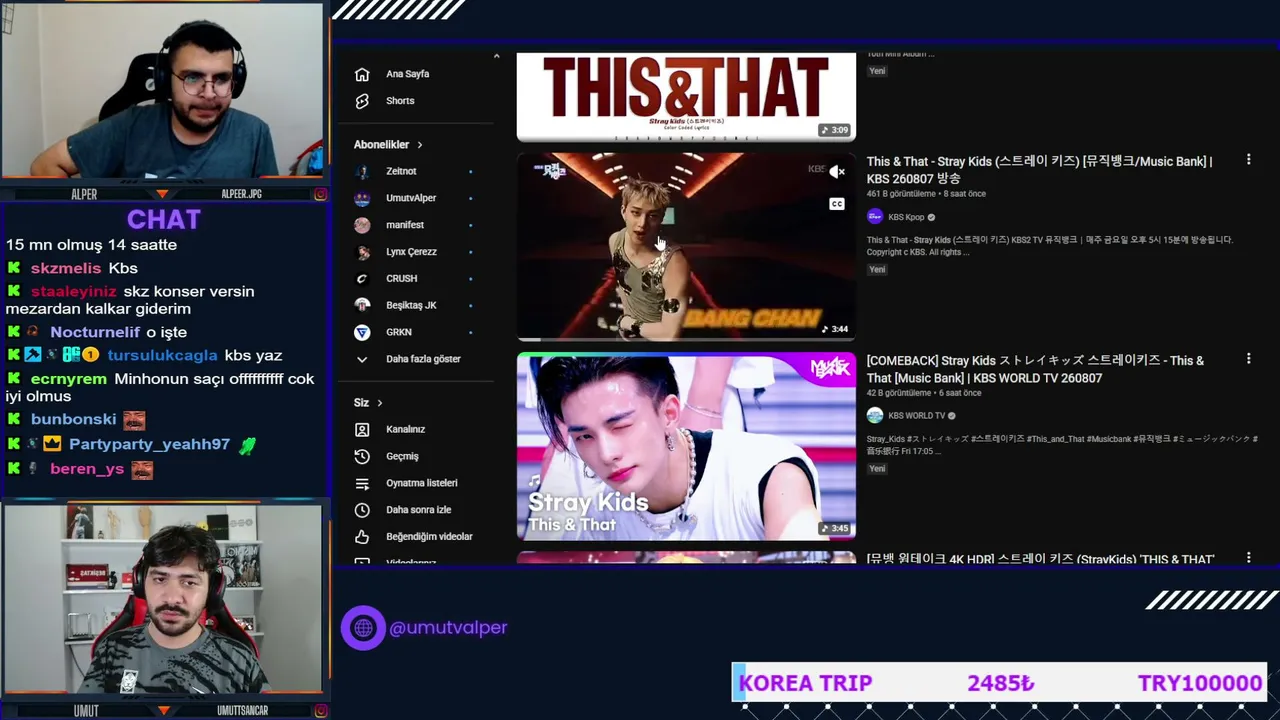Image resolution: width=1280 pixels, height=720 pixels.
Task: Open the Shorts icon in sidebar
Action: click(x=362, y=101)
